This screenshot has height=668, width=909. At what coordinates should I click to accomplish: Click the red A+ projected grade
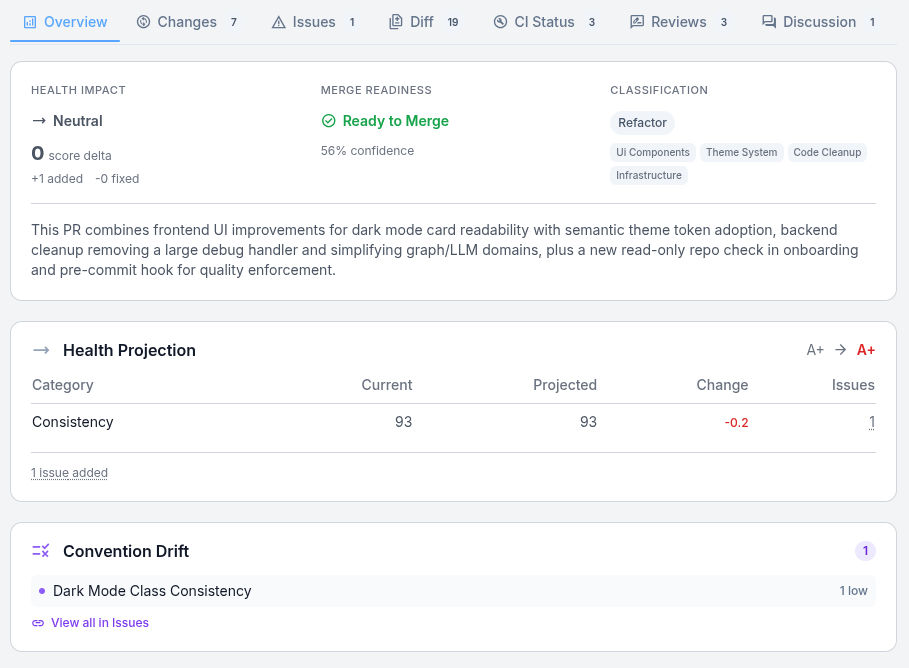click(x=865, y=350)
